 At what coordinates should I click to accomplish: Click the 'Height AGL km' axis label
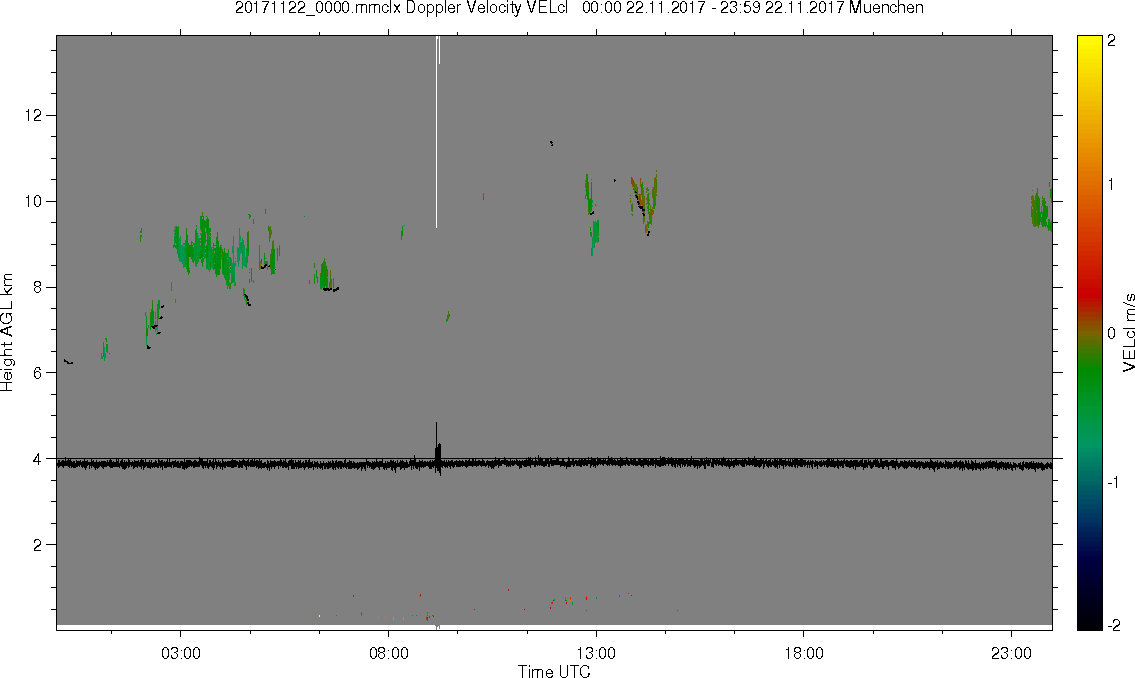(7, 332)
